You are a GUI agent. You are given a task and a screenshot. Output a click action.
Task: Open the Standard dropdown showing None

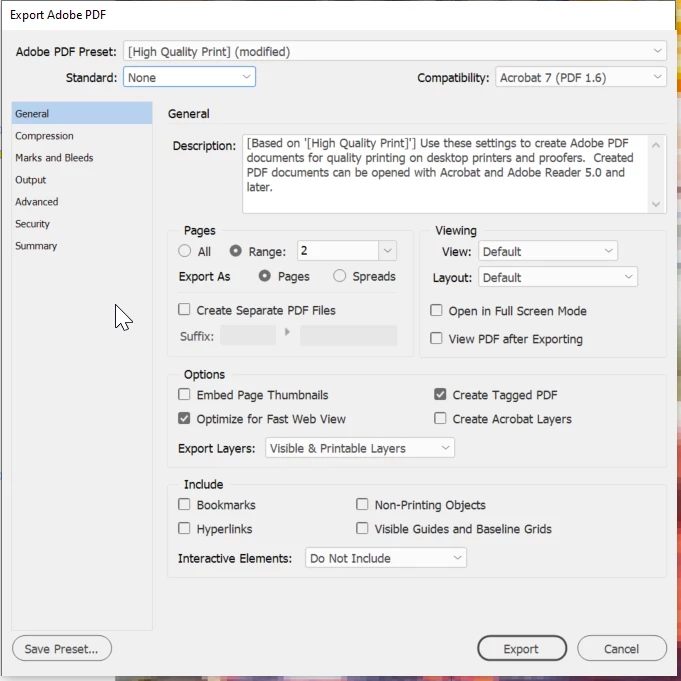pos(189,77)
